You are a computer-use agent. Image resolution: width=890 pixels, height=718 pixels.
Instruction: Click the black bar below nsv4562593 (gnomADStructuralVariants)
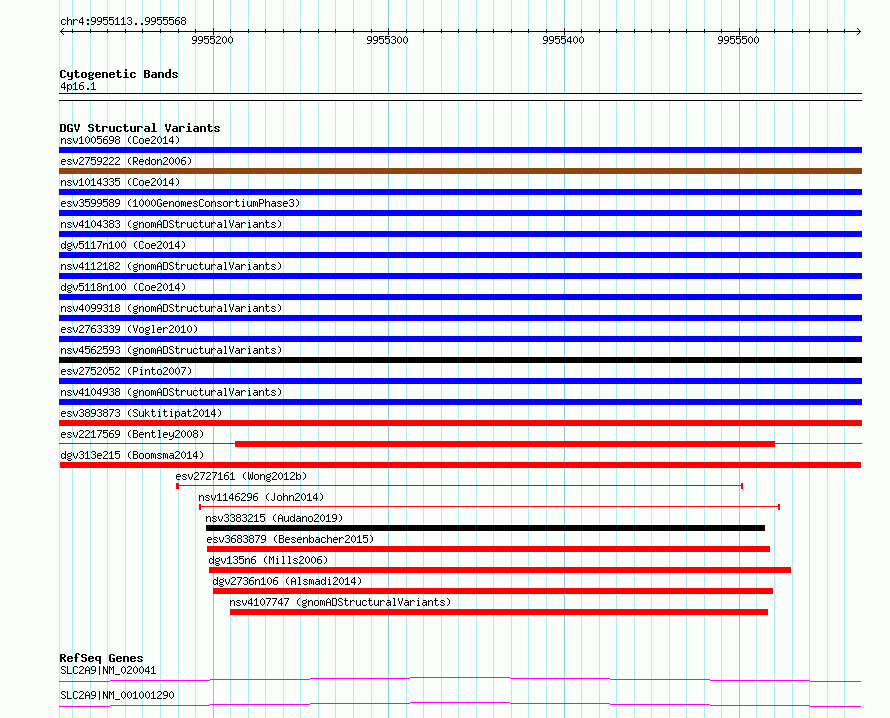click(x=460, y=360)
